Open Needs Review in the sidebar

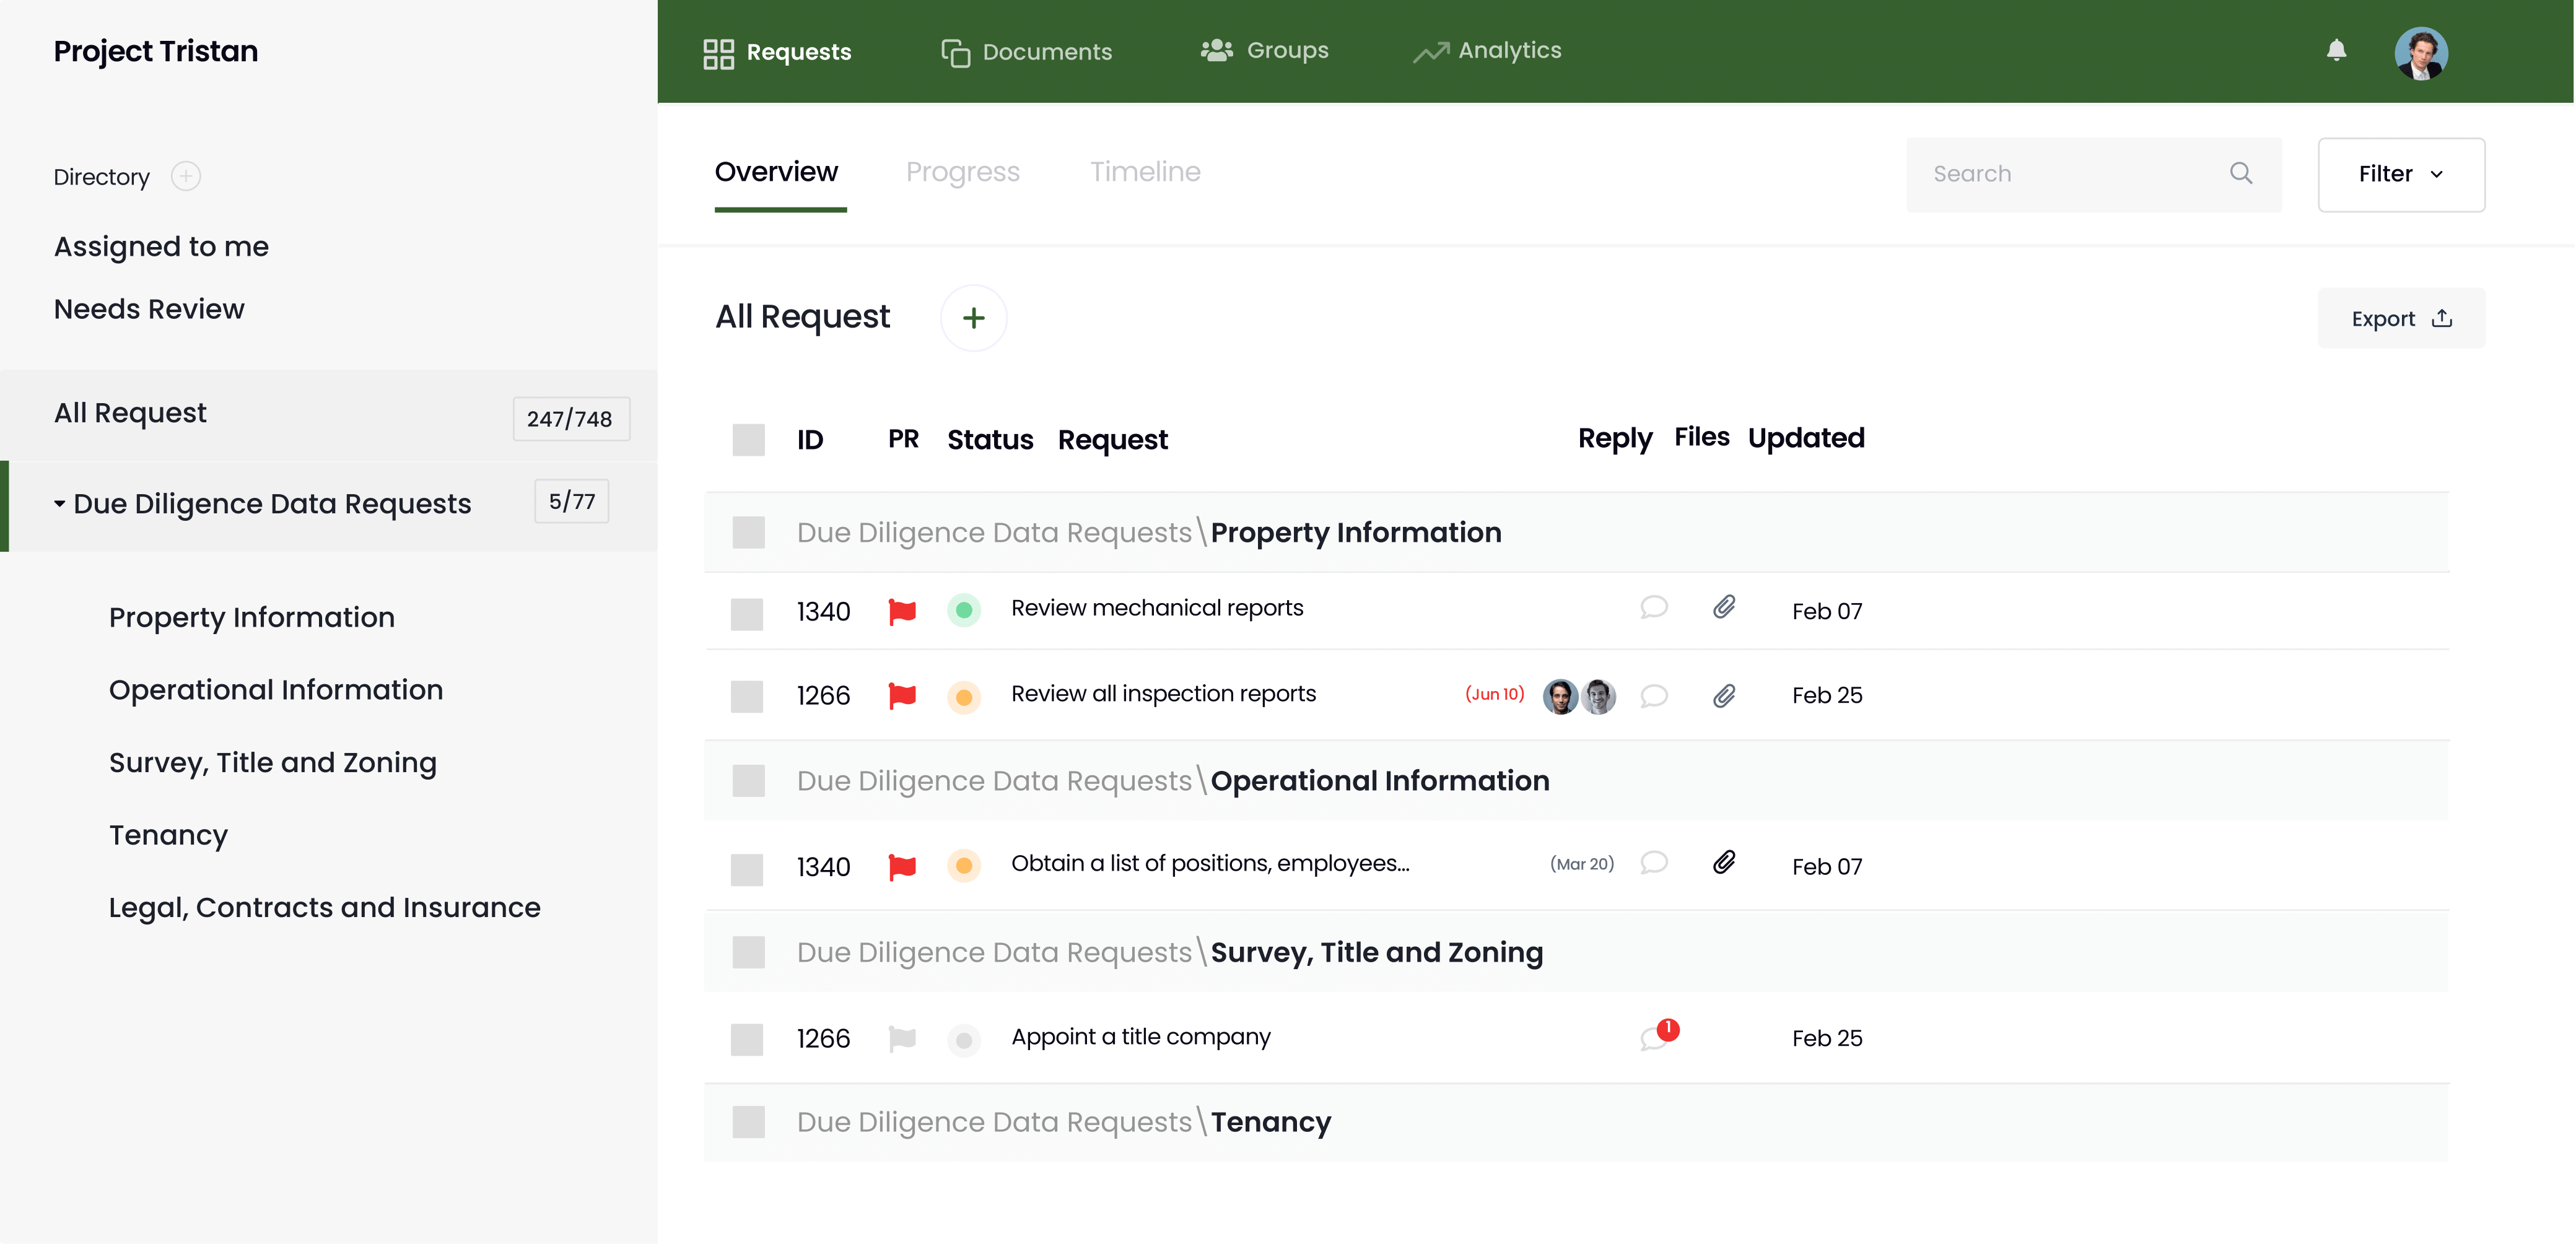tap(149, 309)
